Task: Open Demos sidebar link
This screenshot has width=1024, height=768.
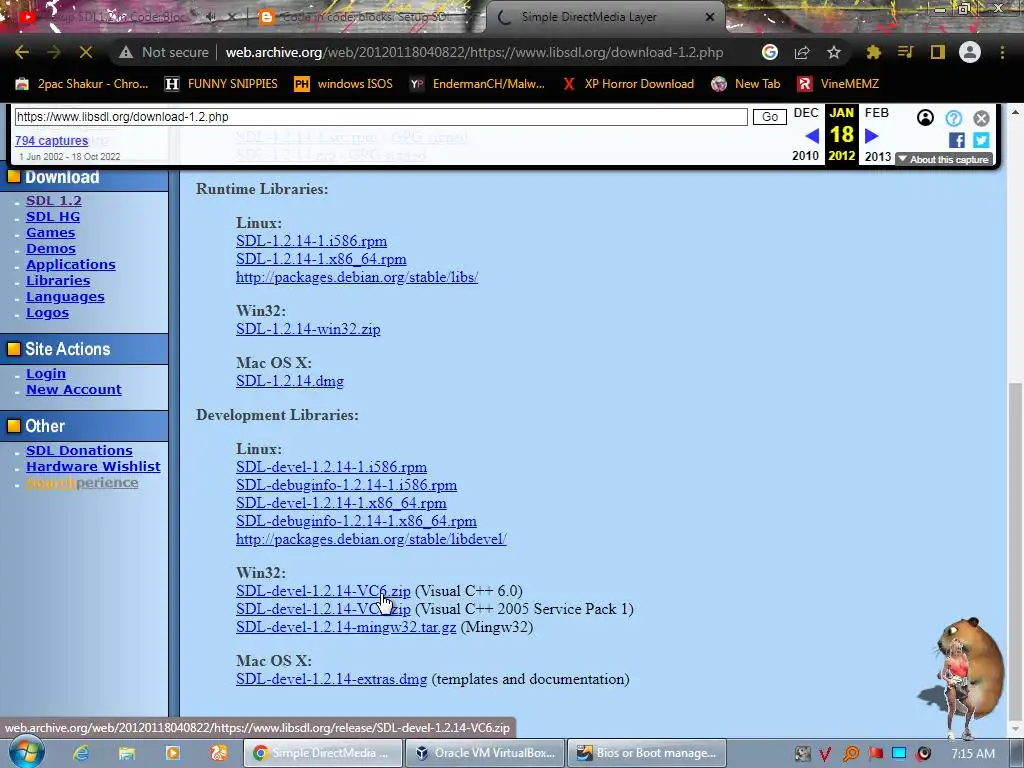Action: 51,249
